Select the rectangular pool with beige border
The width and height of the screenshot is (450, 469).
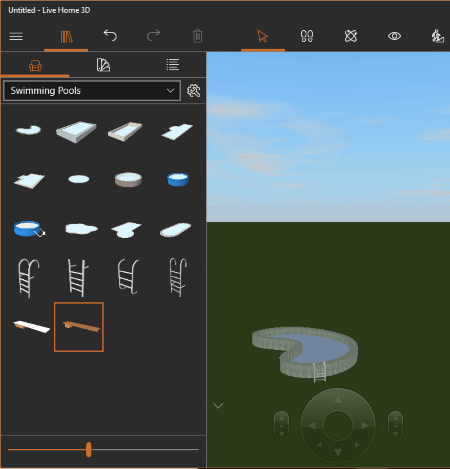pyautogui.click(x=125, y=131)
